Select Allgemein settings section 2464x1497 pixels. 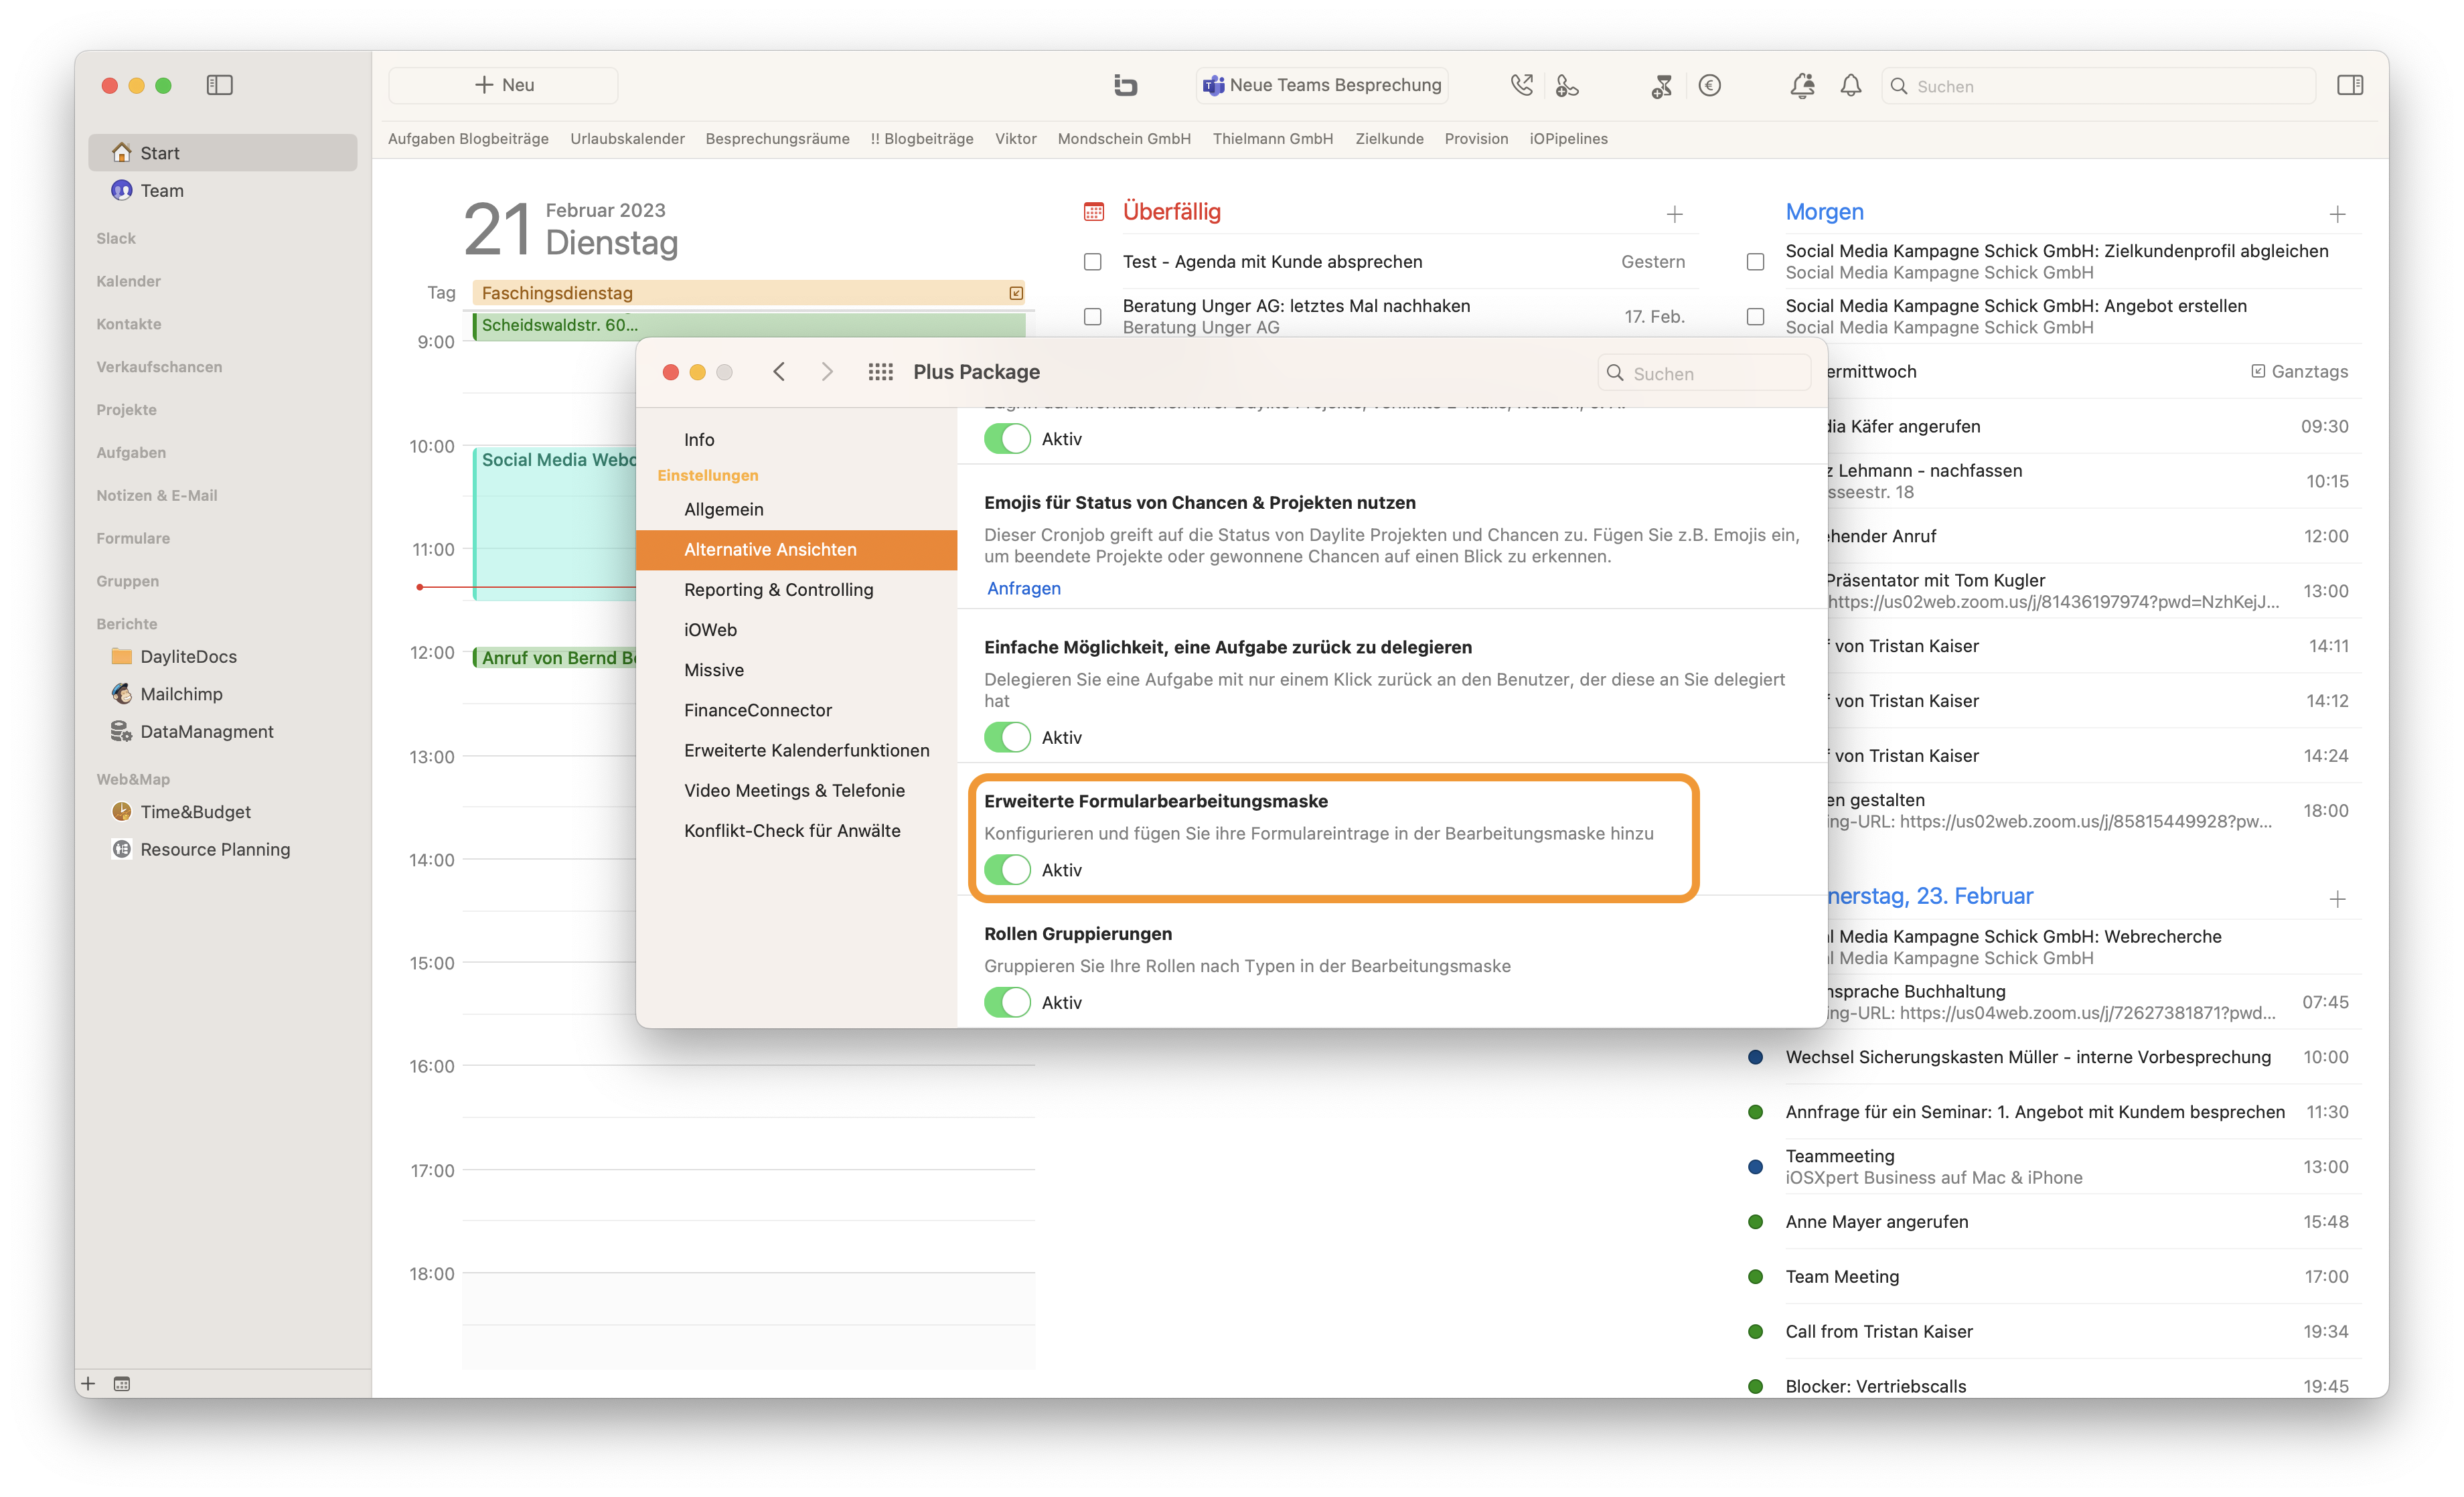(x=796, y=509)
